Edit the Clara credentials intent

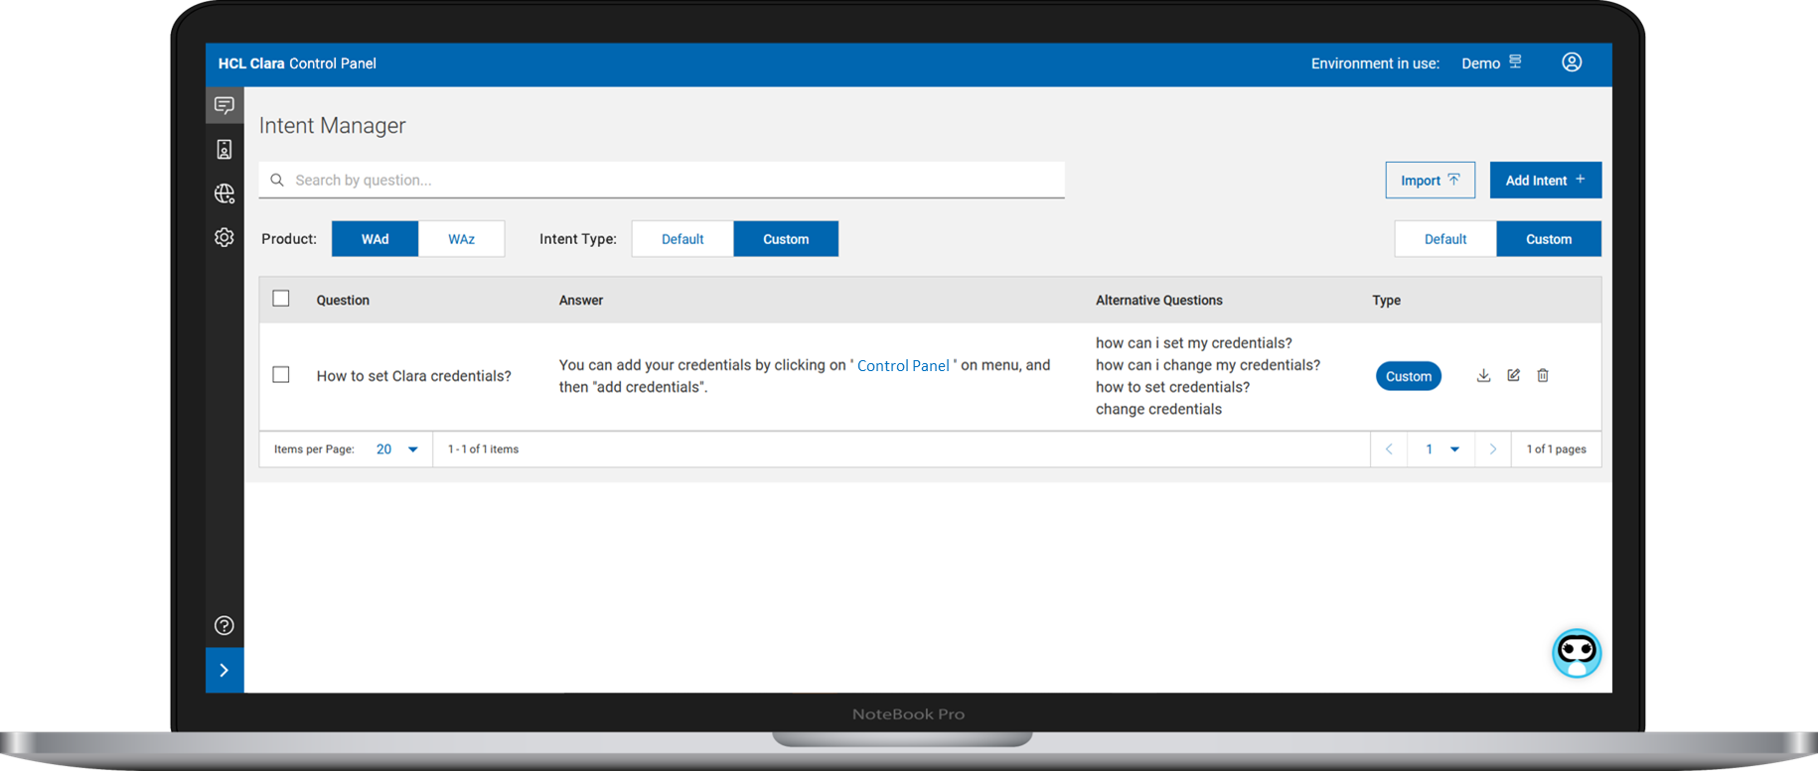(1513, 375)
